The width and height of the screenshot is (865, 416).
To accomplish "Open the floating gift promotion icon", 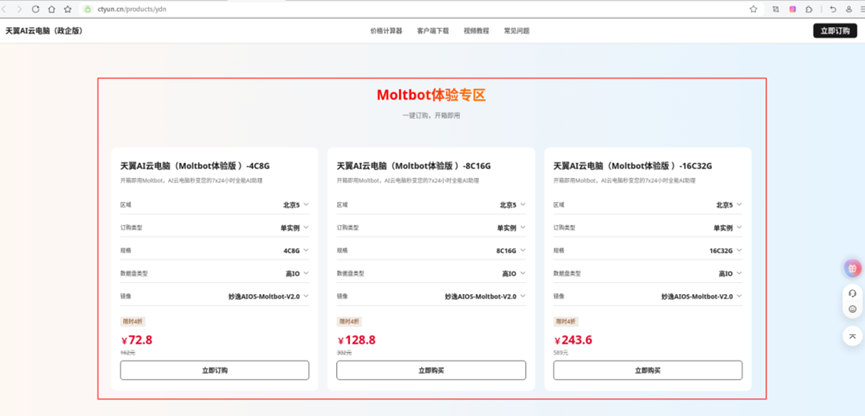I will coord(853,269).
